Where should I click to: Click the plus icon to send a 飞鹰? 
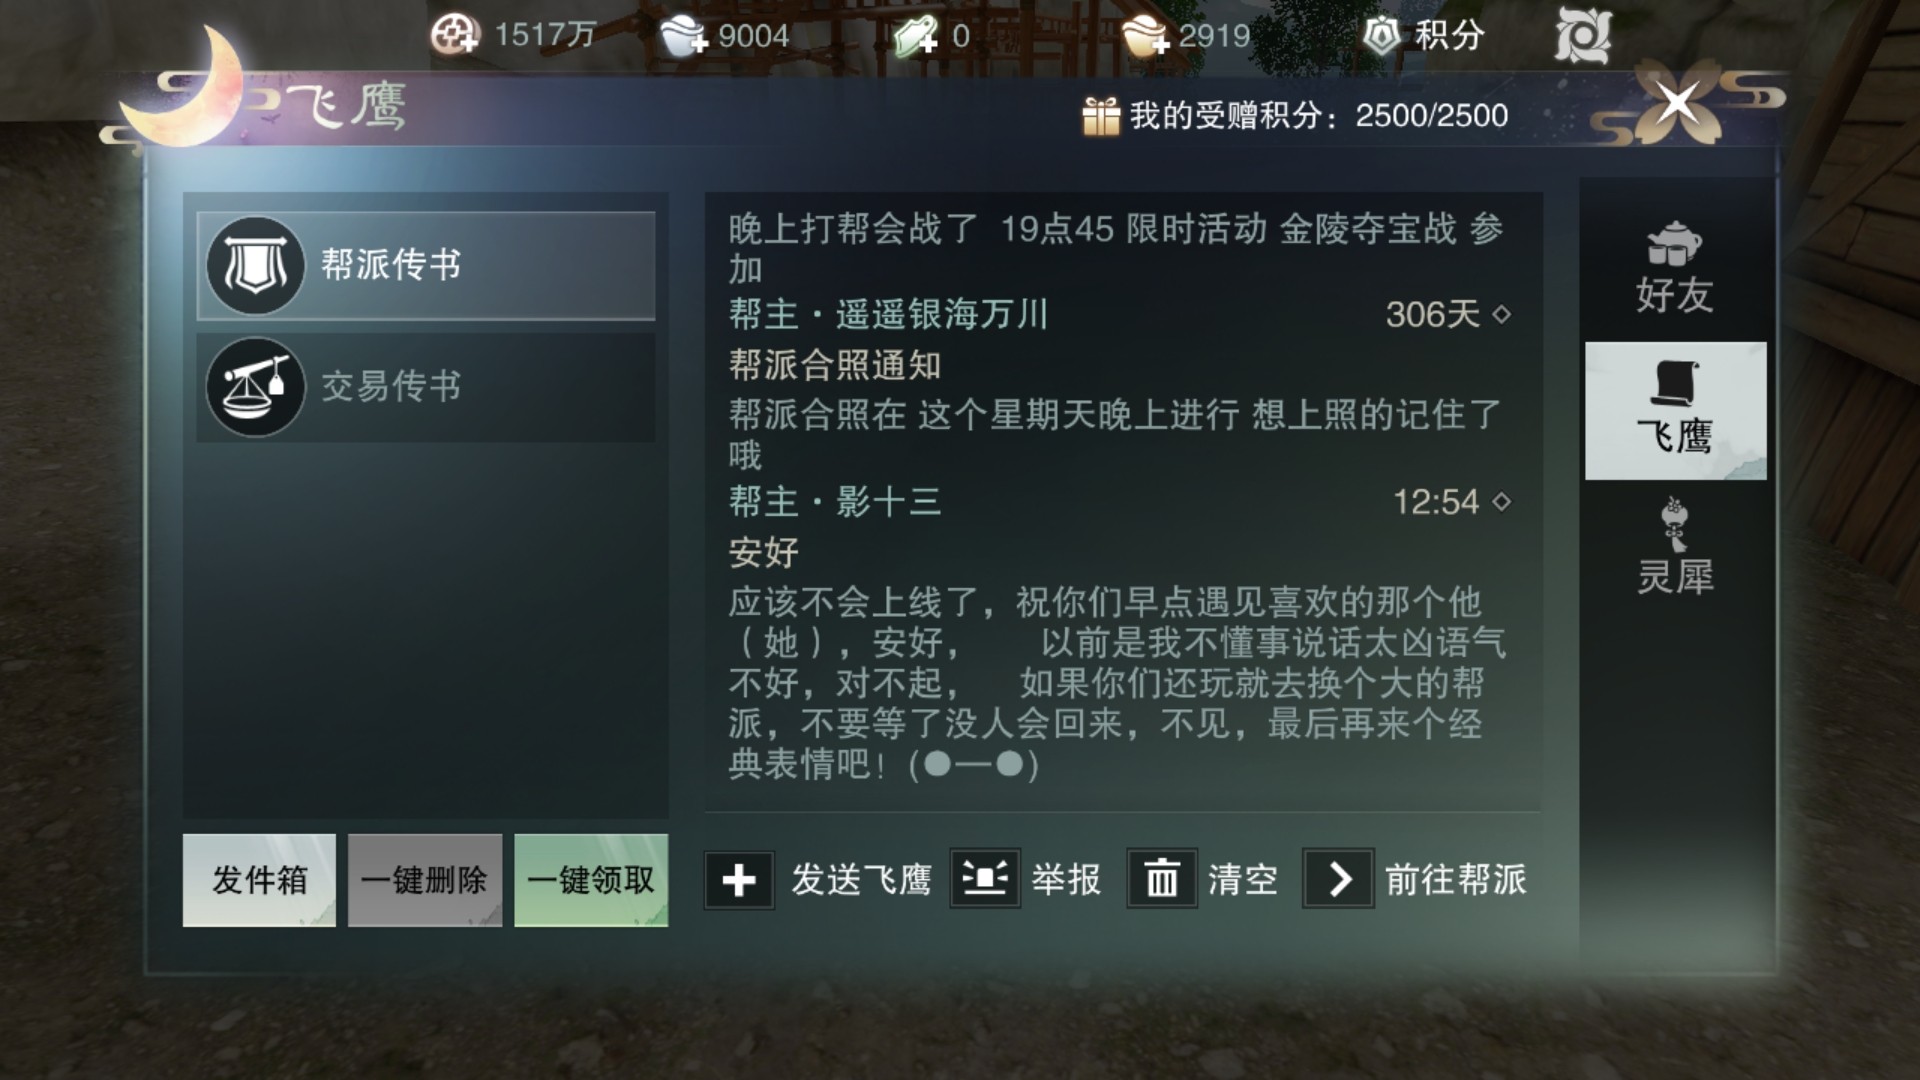point(738,880)
